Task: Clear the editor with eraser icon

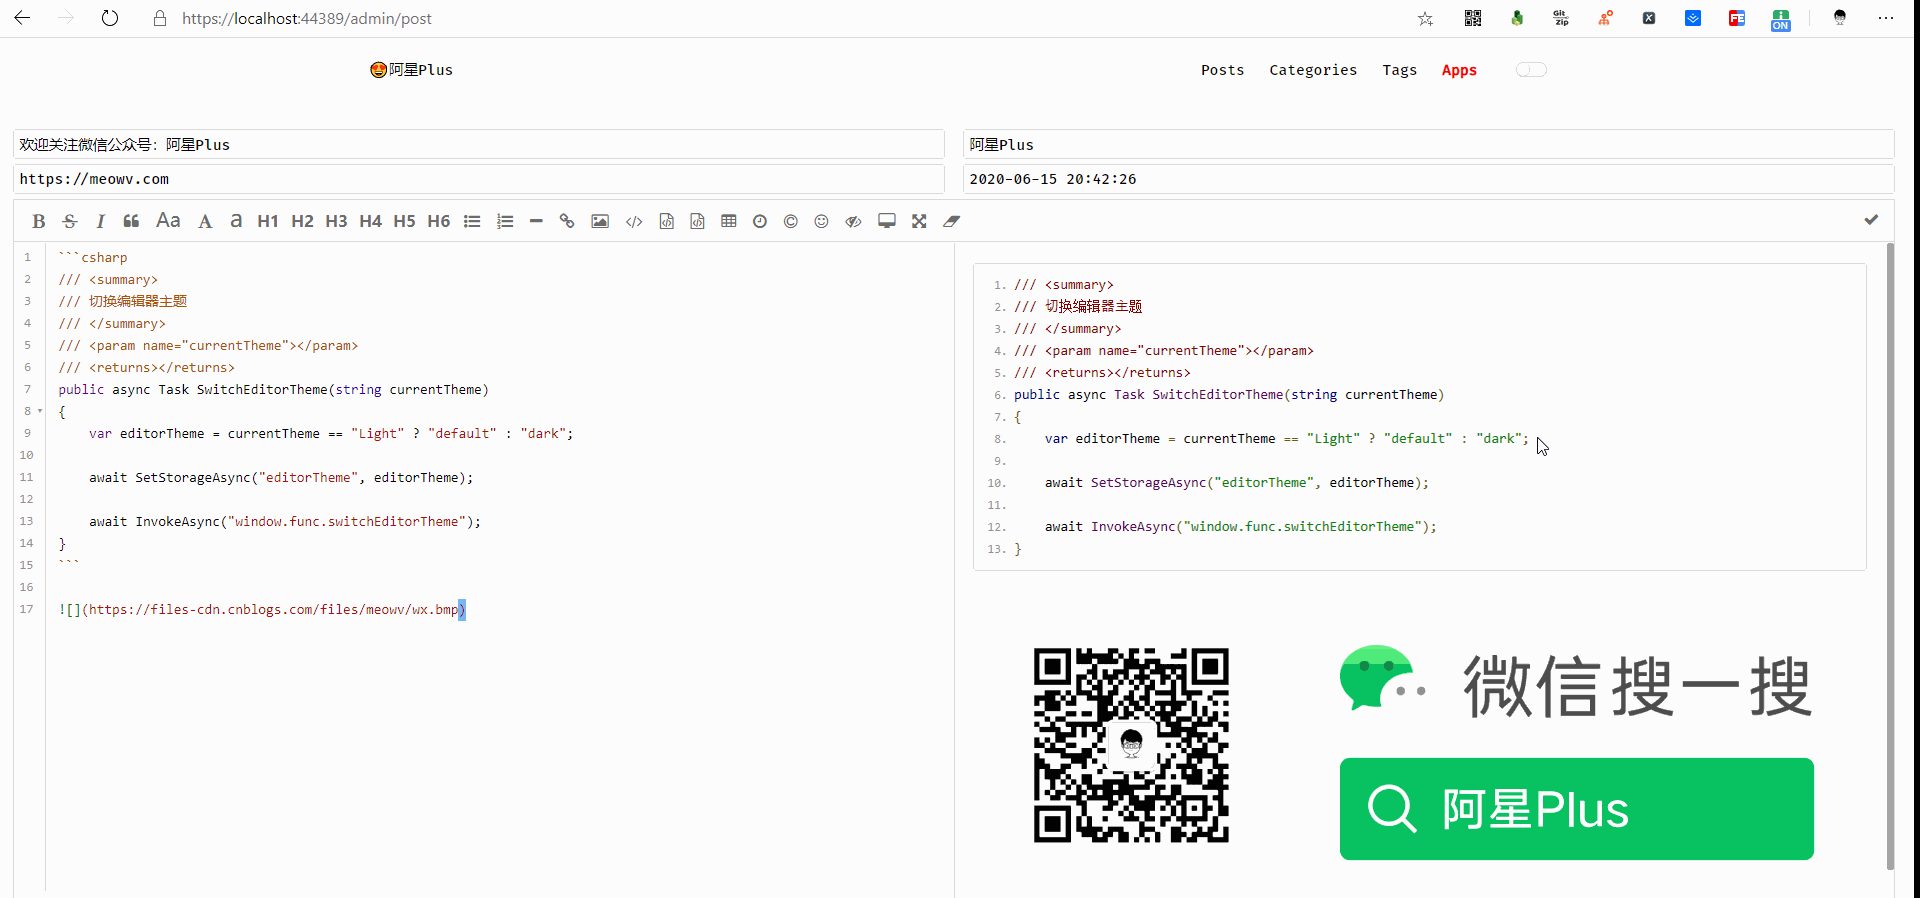Action: (x=952, y=221)
